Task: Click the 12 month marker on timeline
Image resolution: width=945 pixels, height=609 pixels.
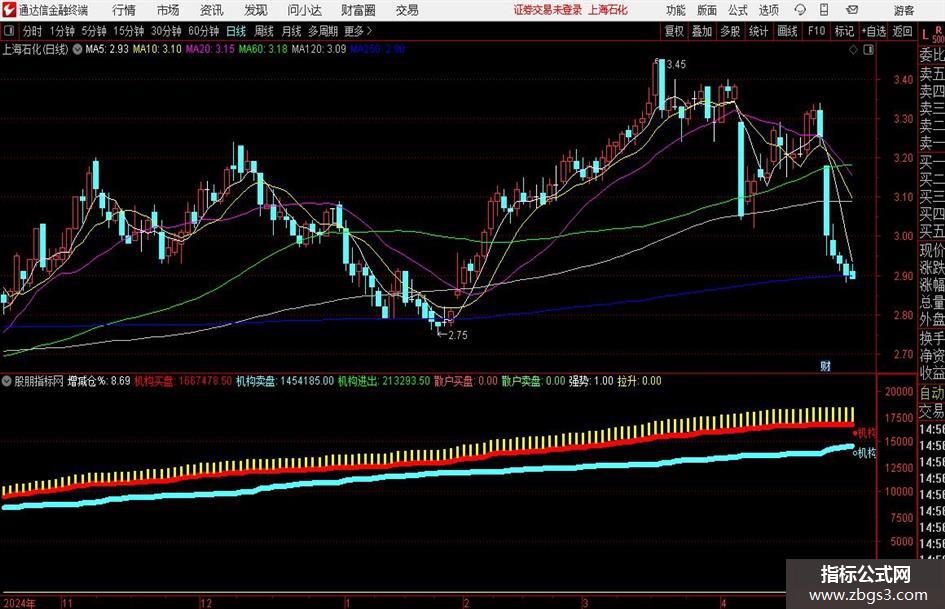Action: [206, 603]
